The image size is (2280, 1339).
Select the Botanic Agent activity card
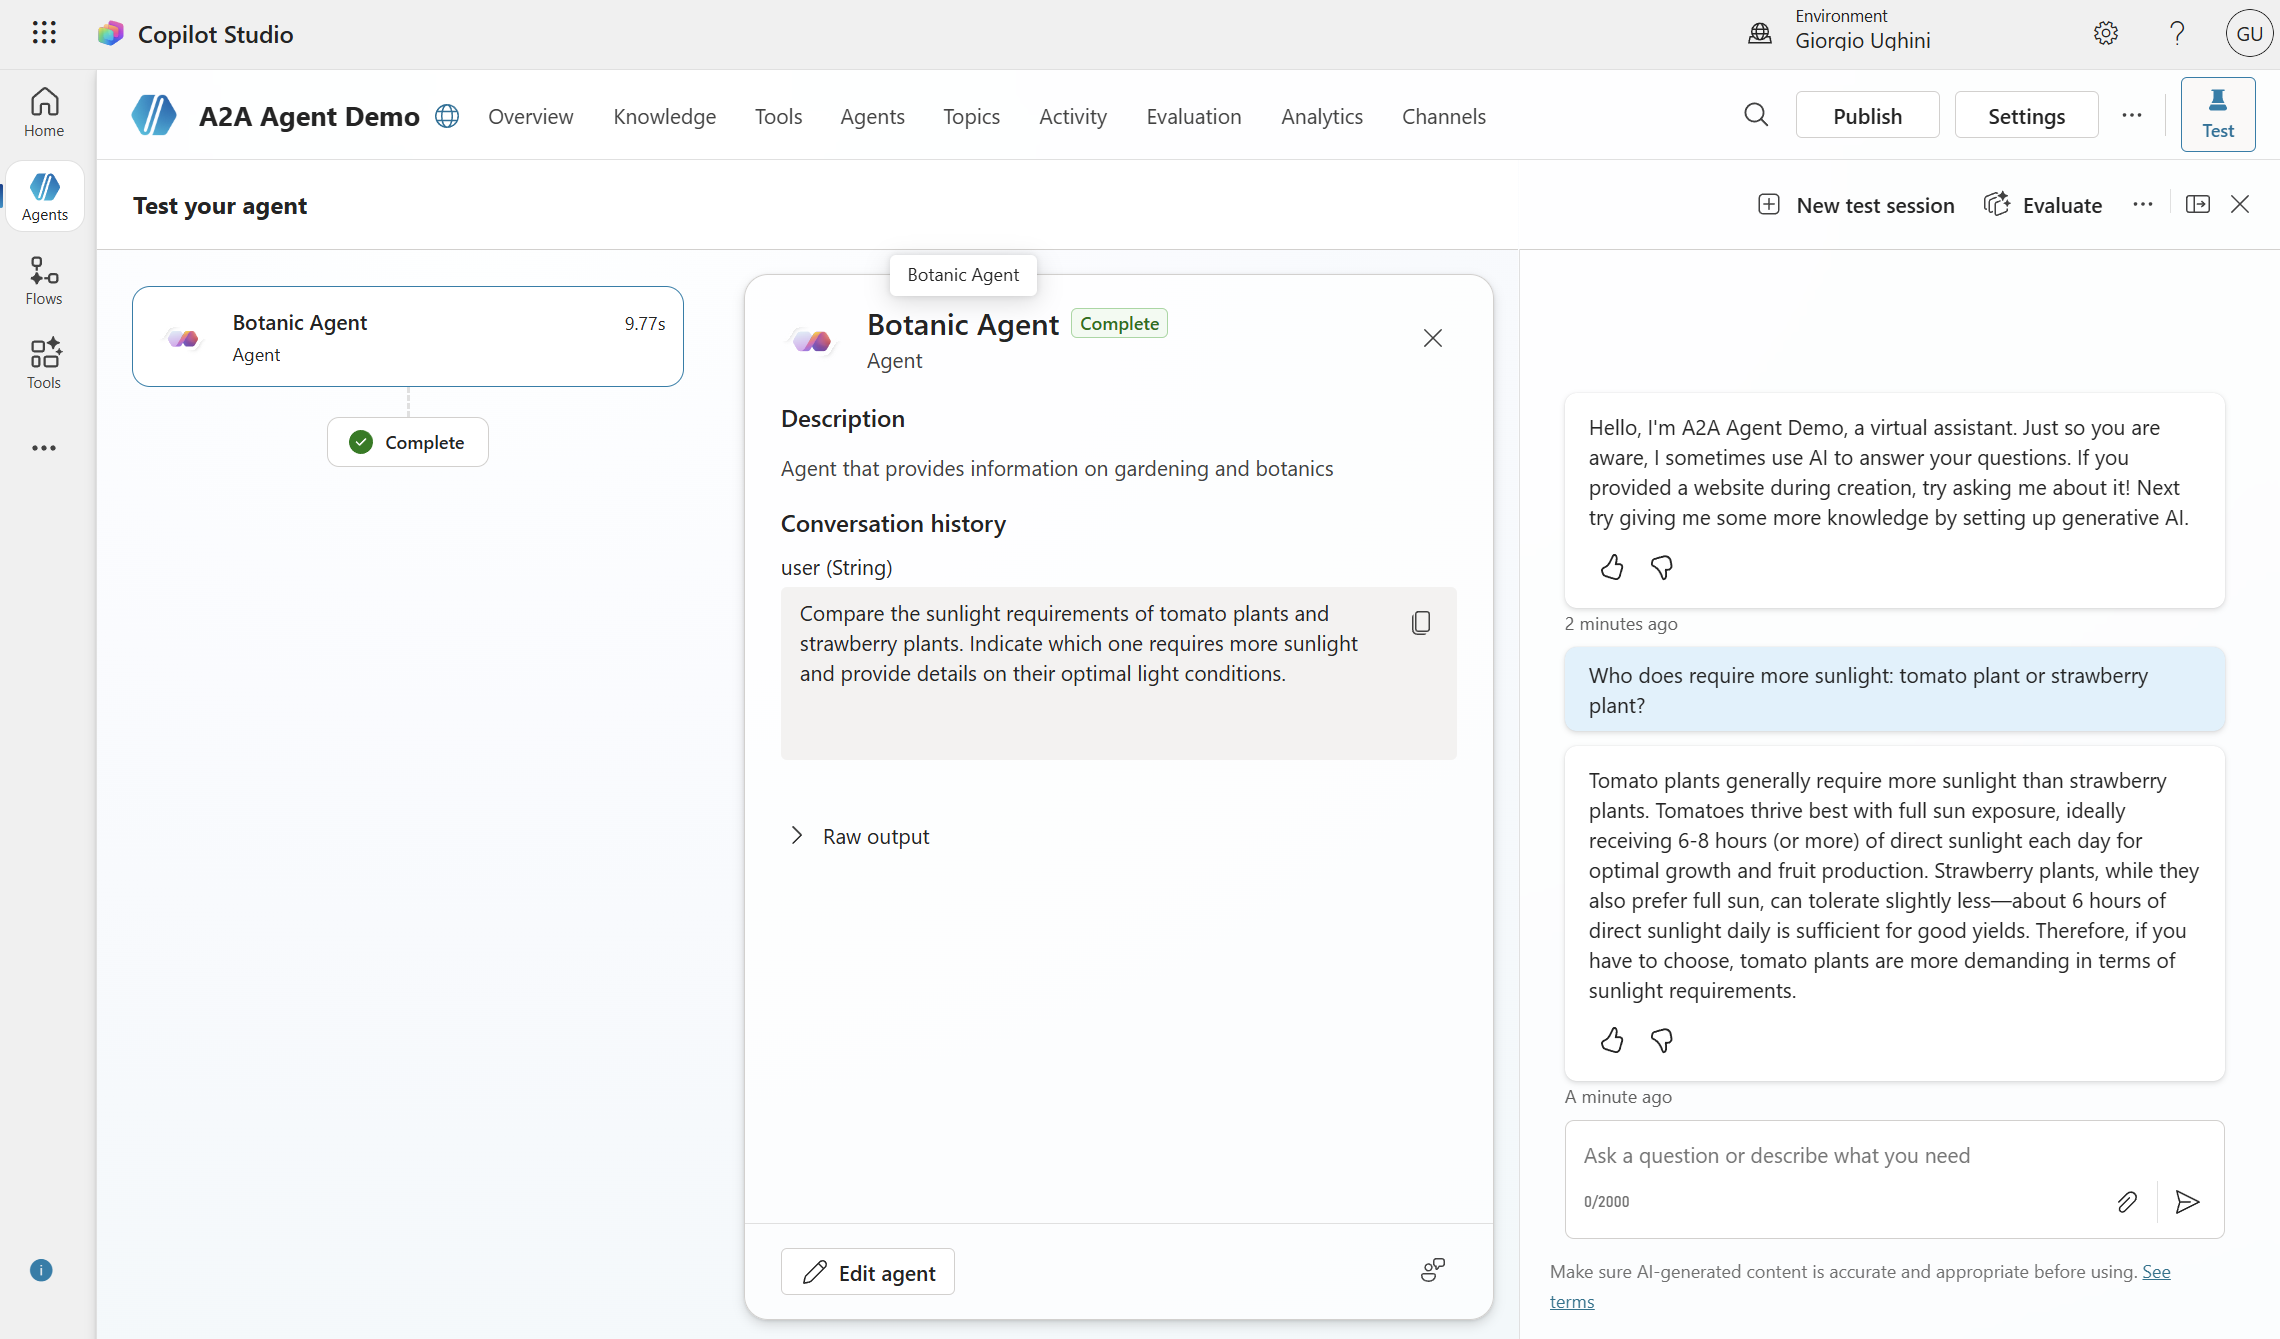[x=407, y=337]
